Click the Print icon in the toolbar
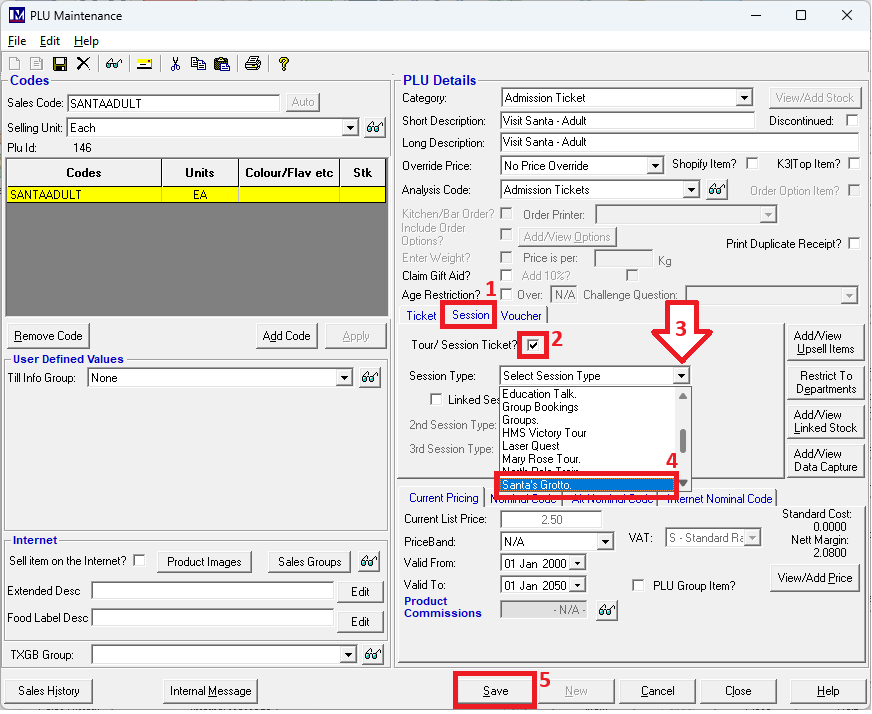Screen dimensions: 872x714 [253, 64]
